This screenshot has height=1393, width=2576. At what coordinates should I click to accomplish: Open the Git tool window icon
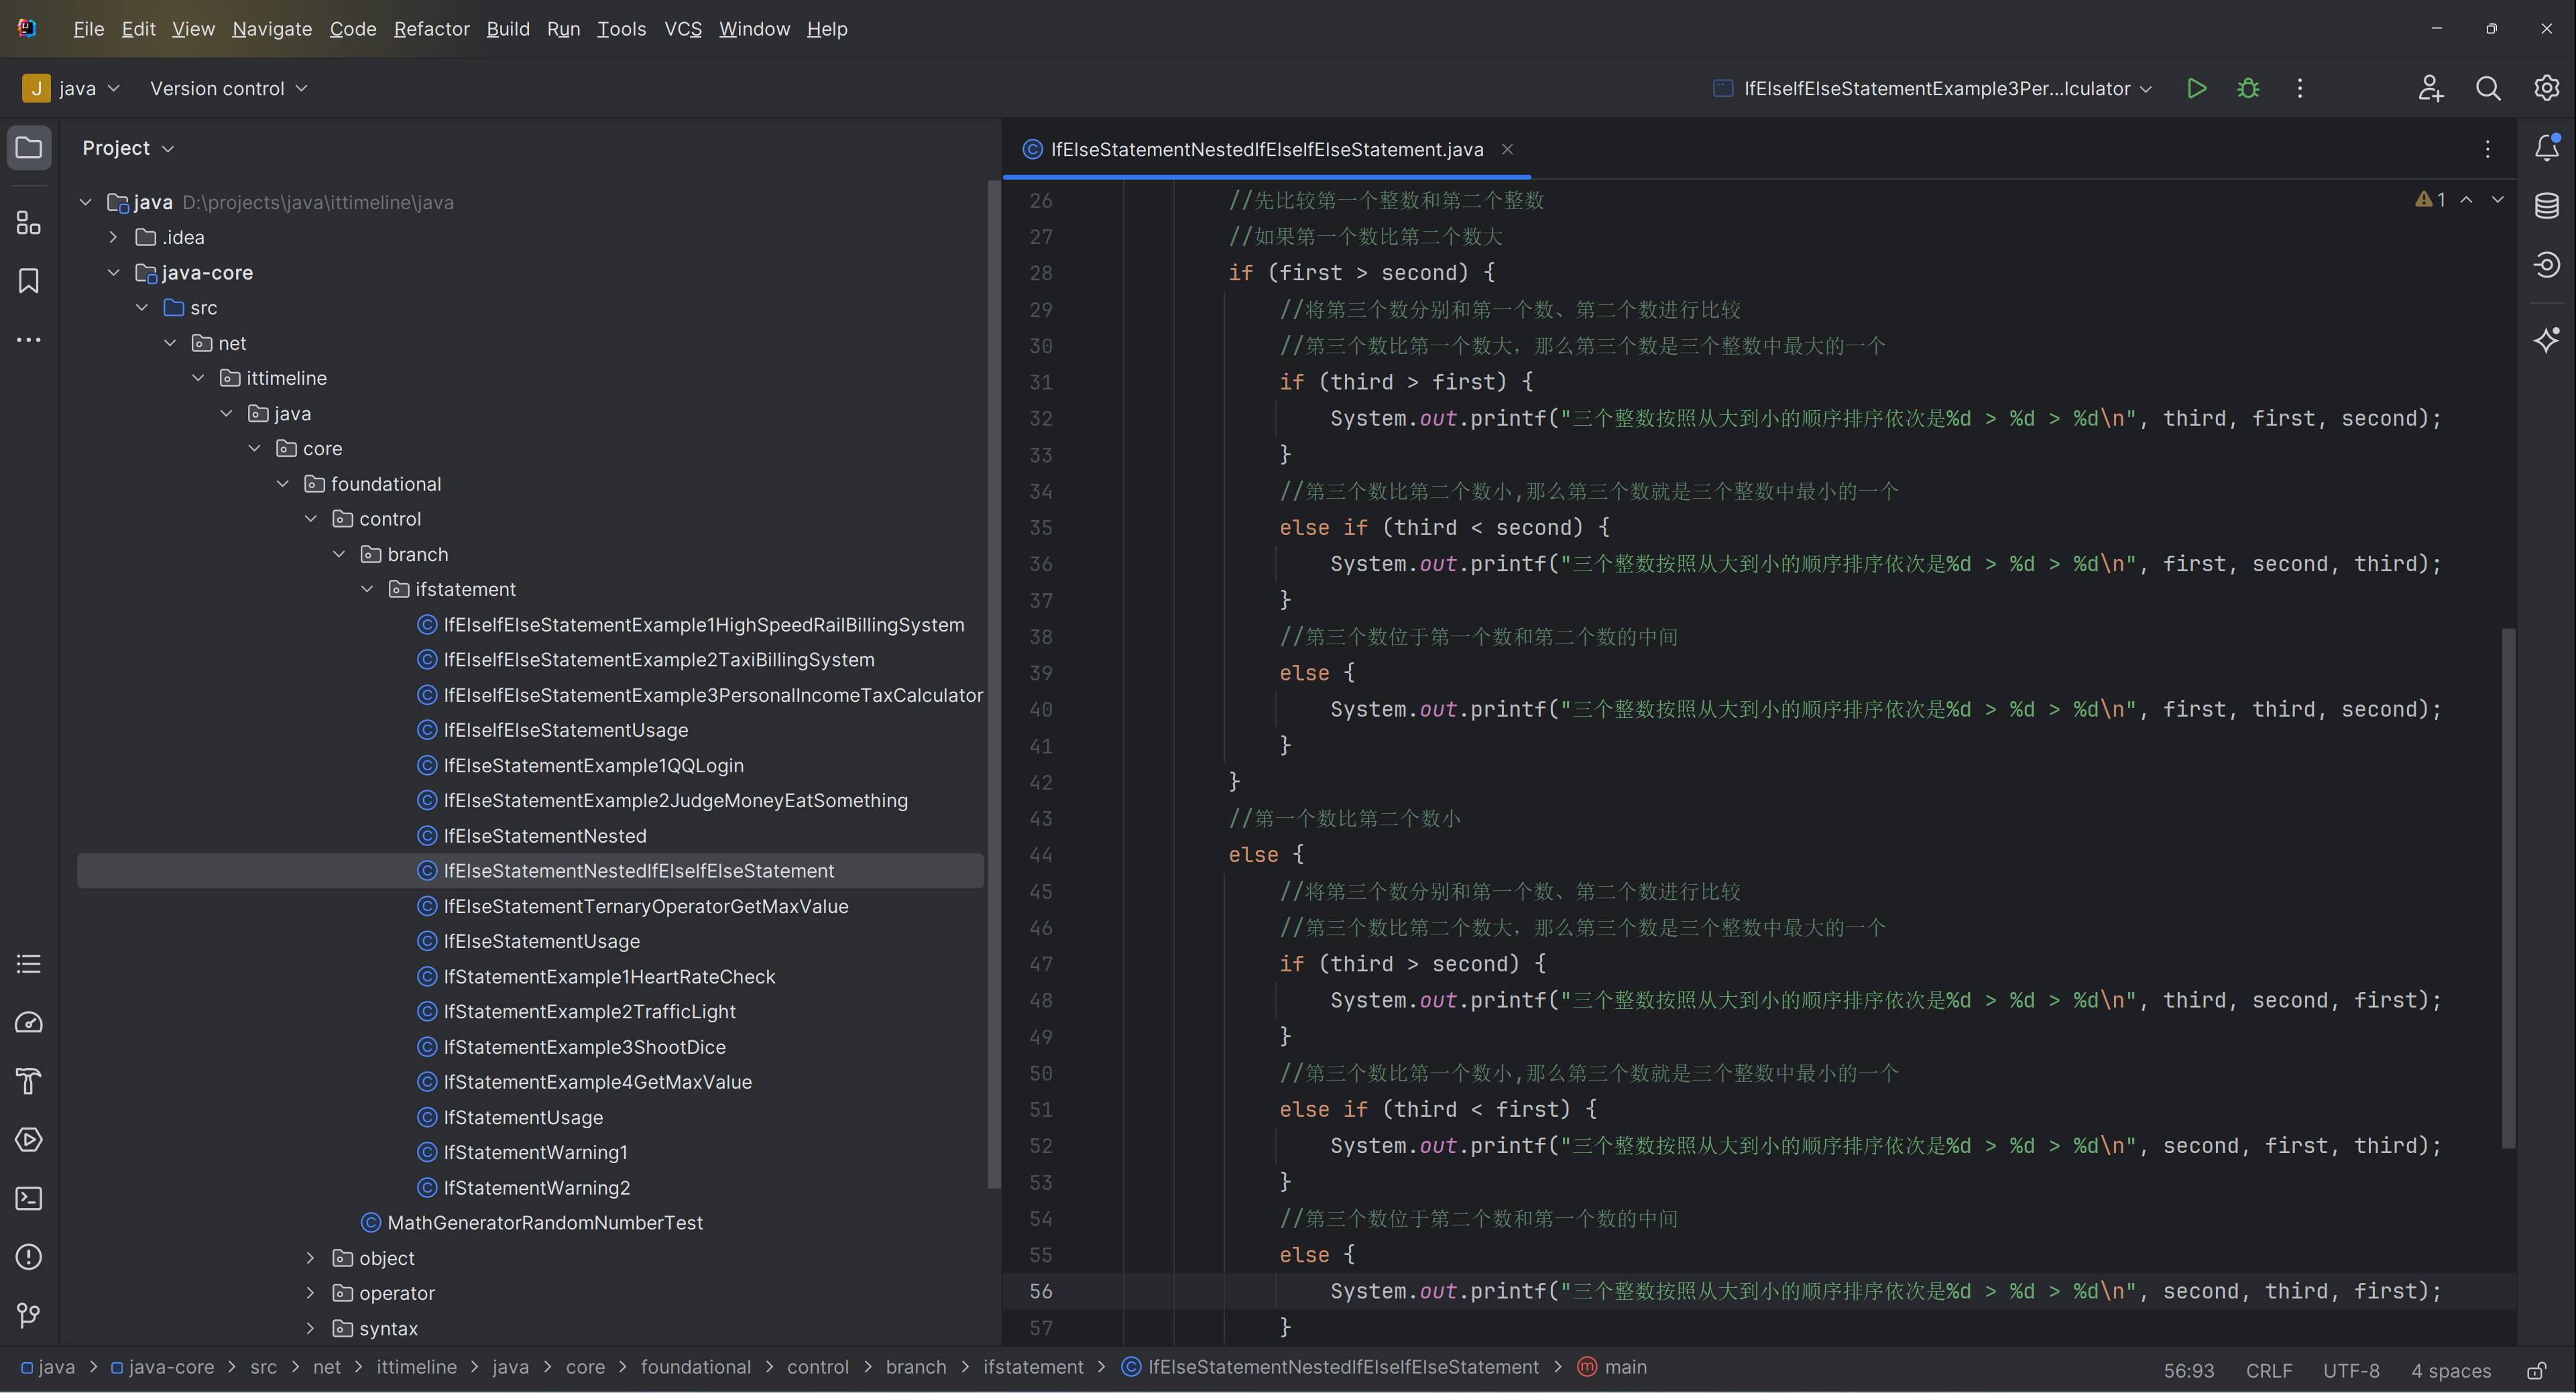point(29,1315)
